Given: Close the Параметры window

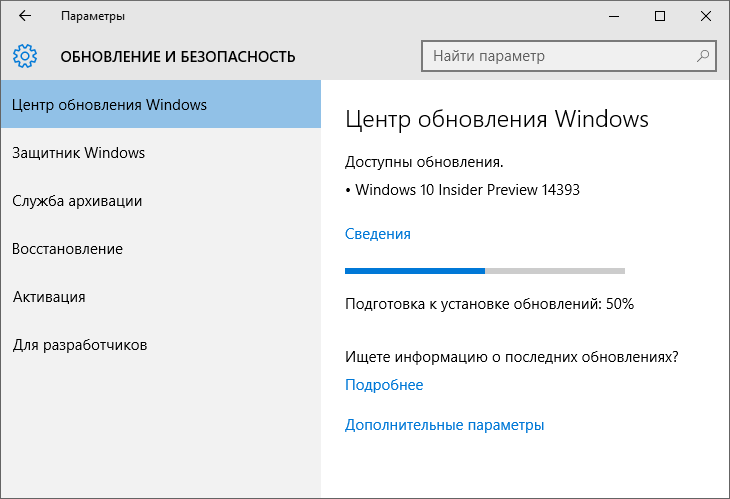Looking at the screenshot, I should pos(706,17).
